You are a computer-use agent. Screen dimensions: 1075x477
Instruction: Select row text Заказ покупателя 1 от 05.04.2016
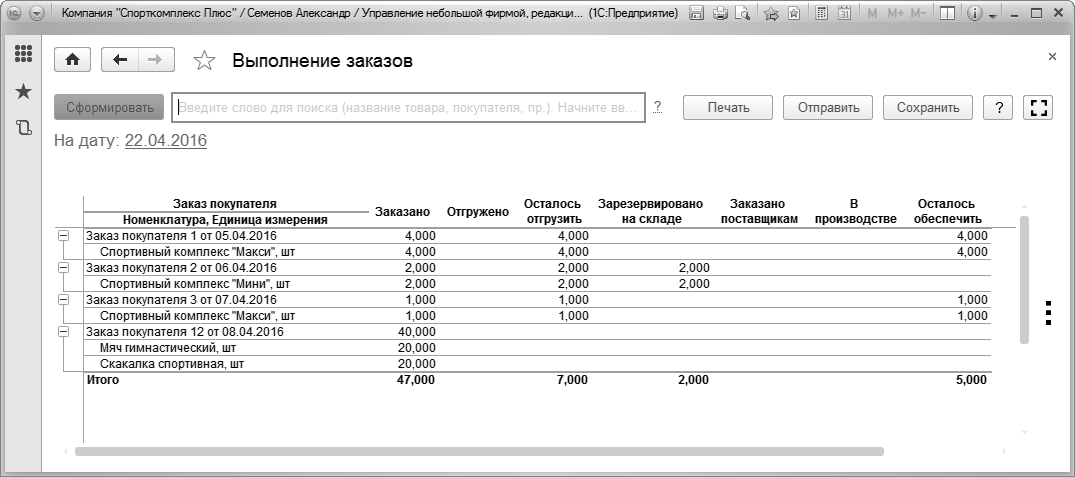tap(181, 236)
